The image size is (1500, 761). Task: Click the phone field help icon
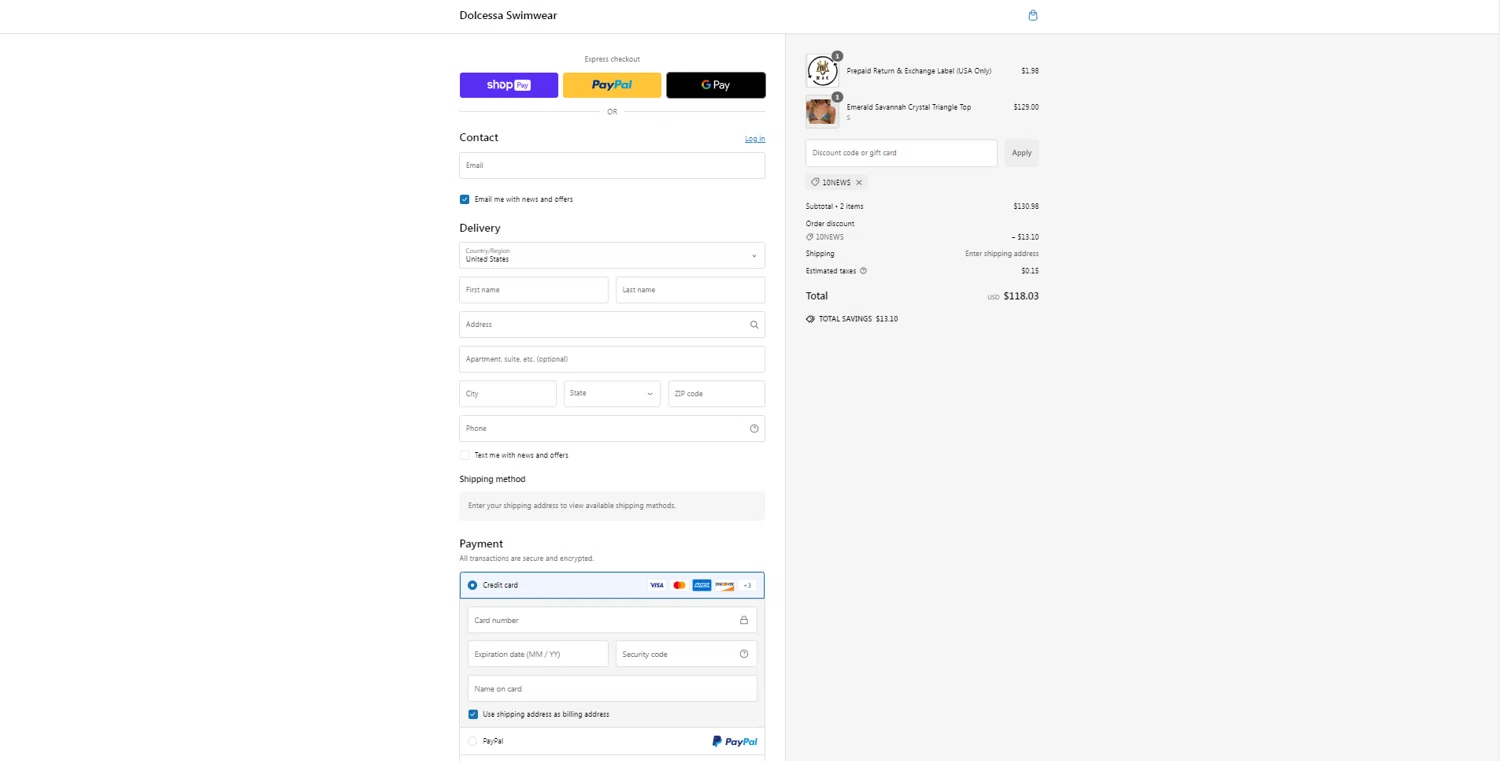click(754, 429)
